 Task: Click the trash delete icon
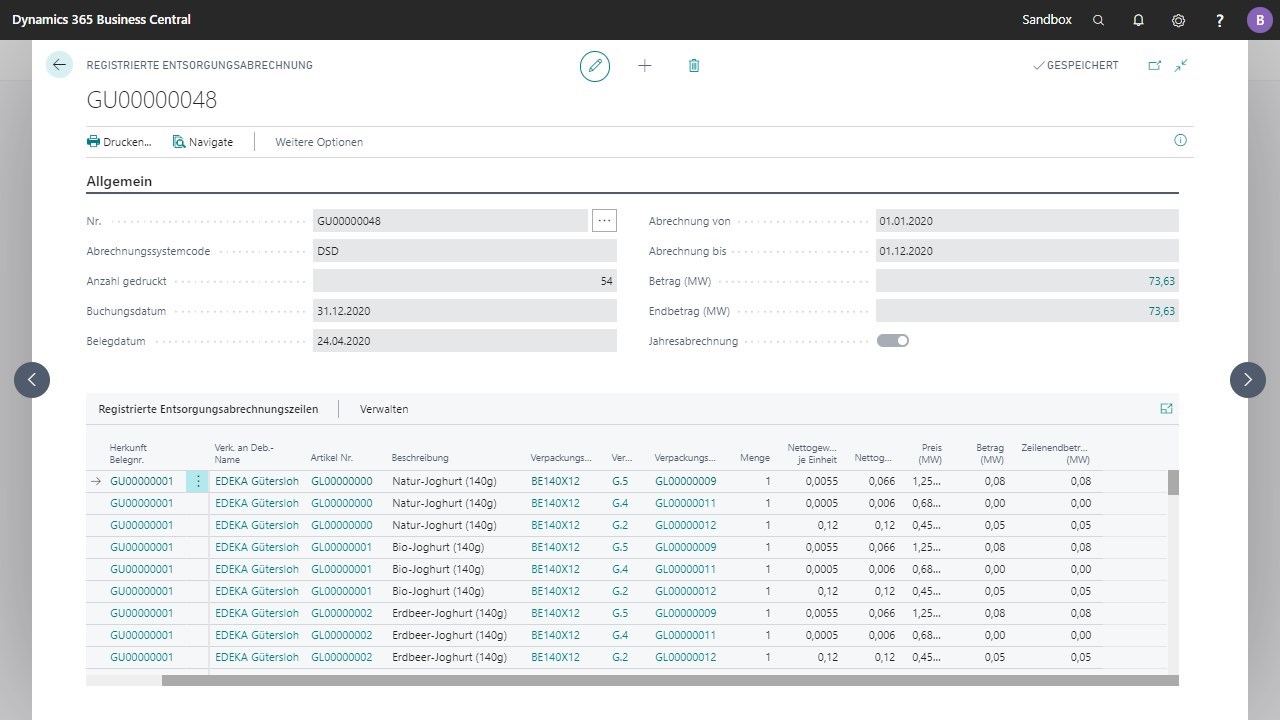(x=694, y=66)
